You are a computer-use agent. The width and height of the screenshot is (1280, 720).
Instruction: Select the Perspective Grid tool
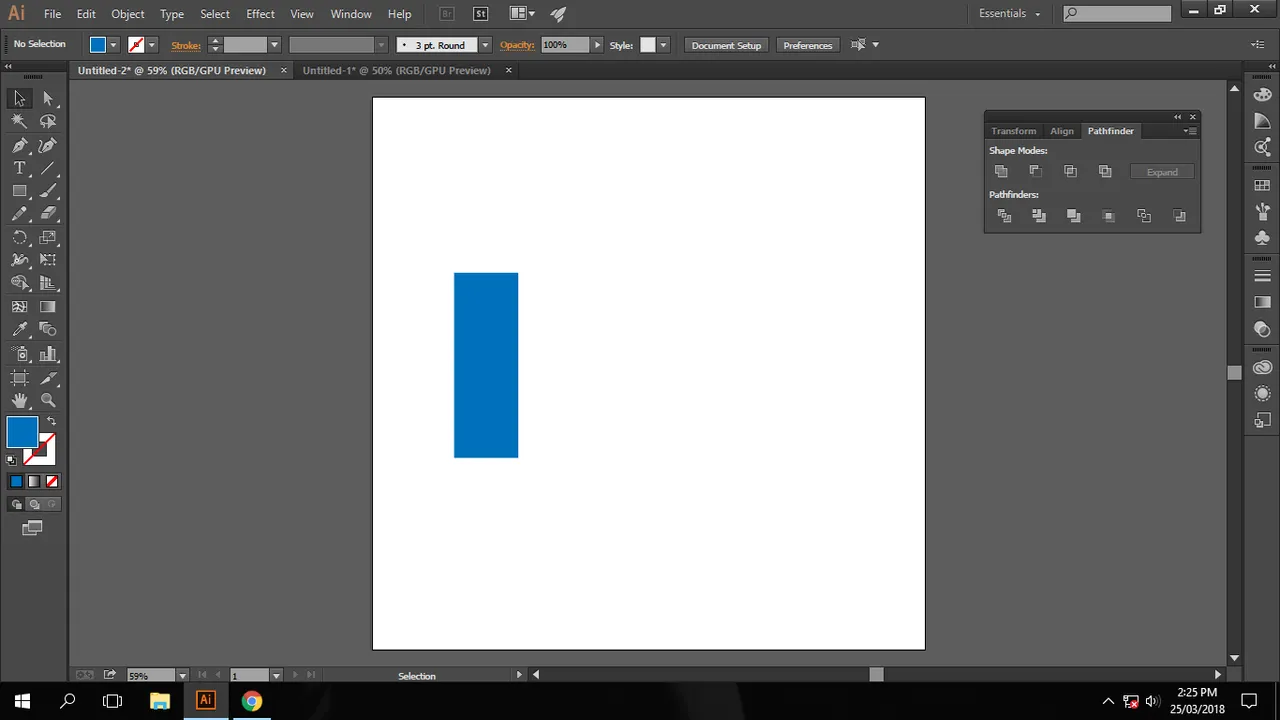pyautogui.click(x=48, y=284)
